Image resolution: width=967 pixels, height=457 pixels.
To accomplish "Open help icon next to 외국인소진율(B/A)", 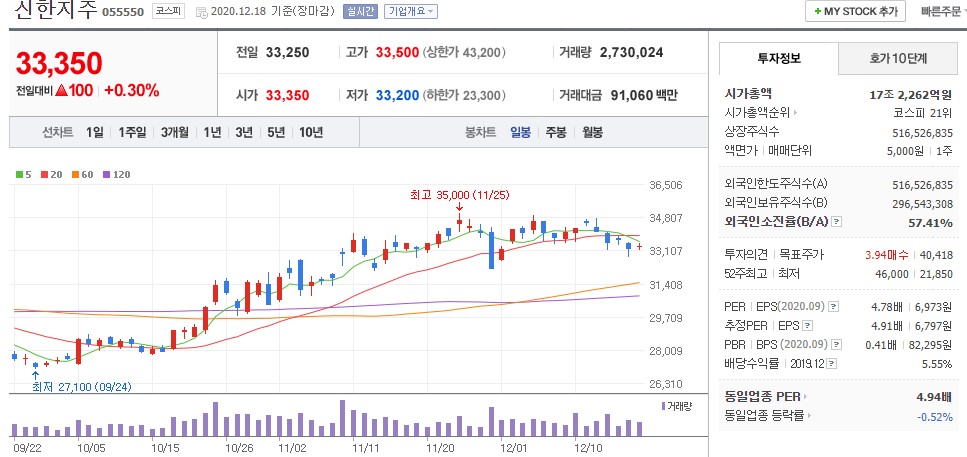I will pos(837,222).
